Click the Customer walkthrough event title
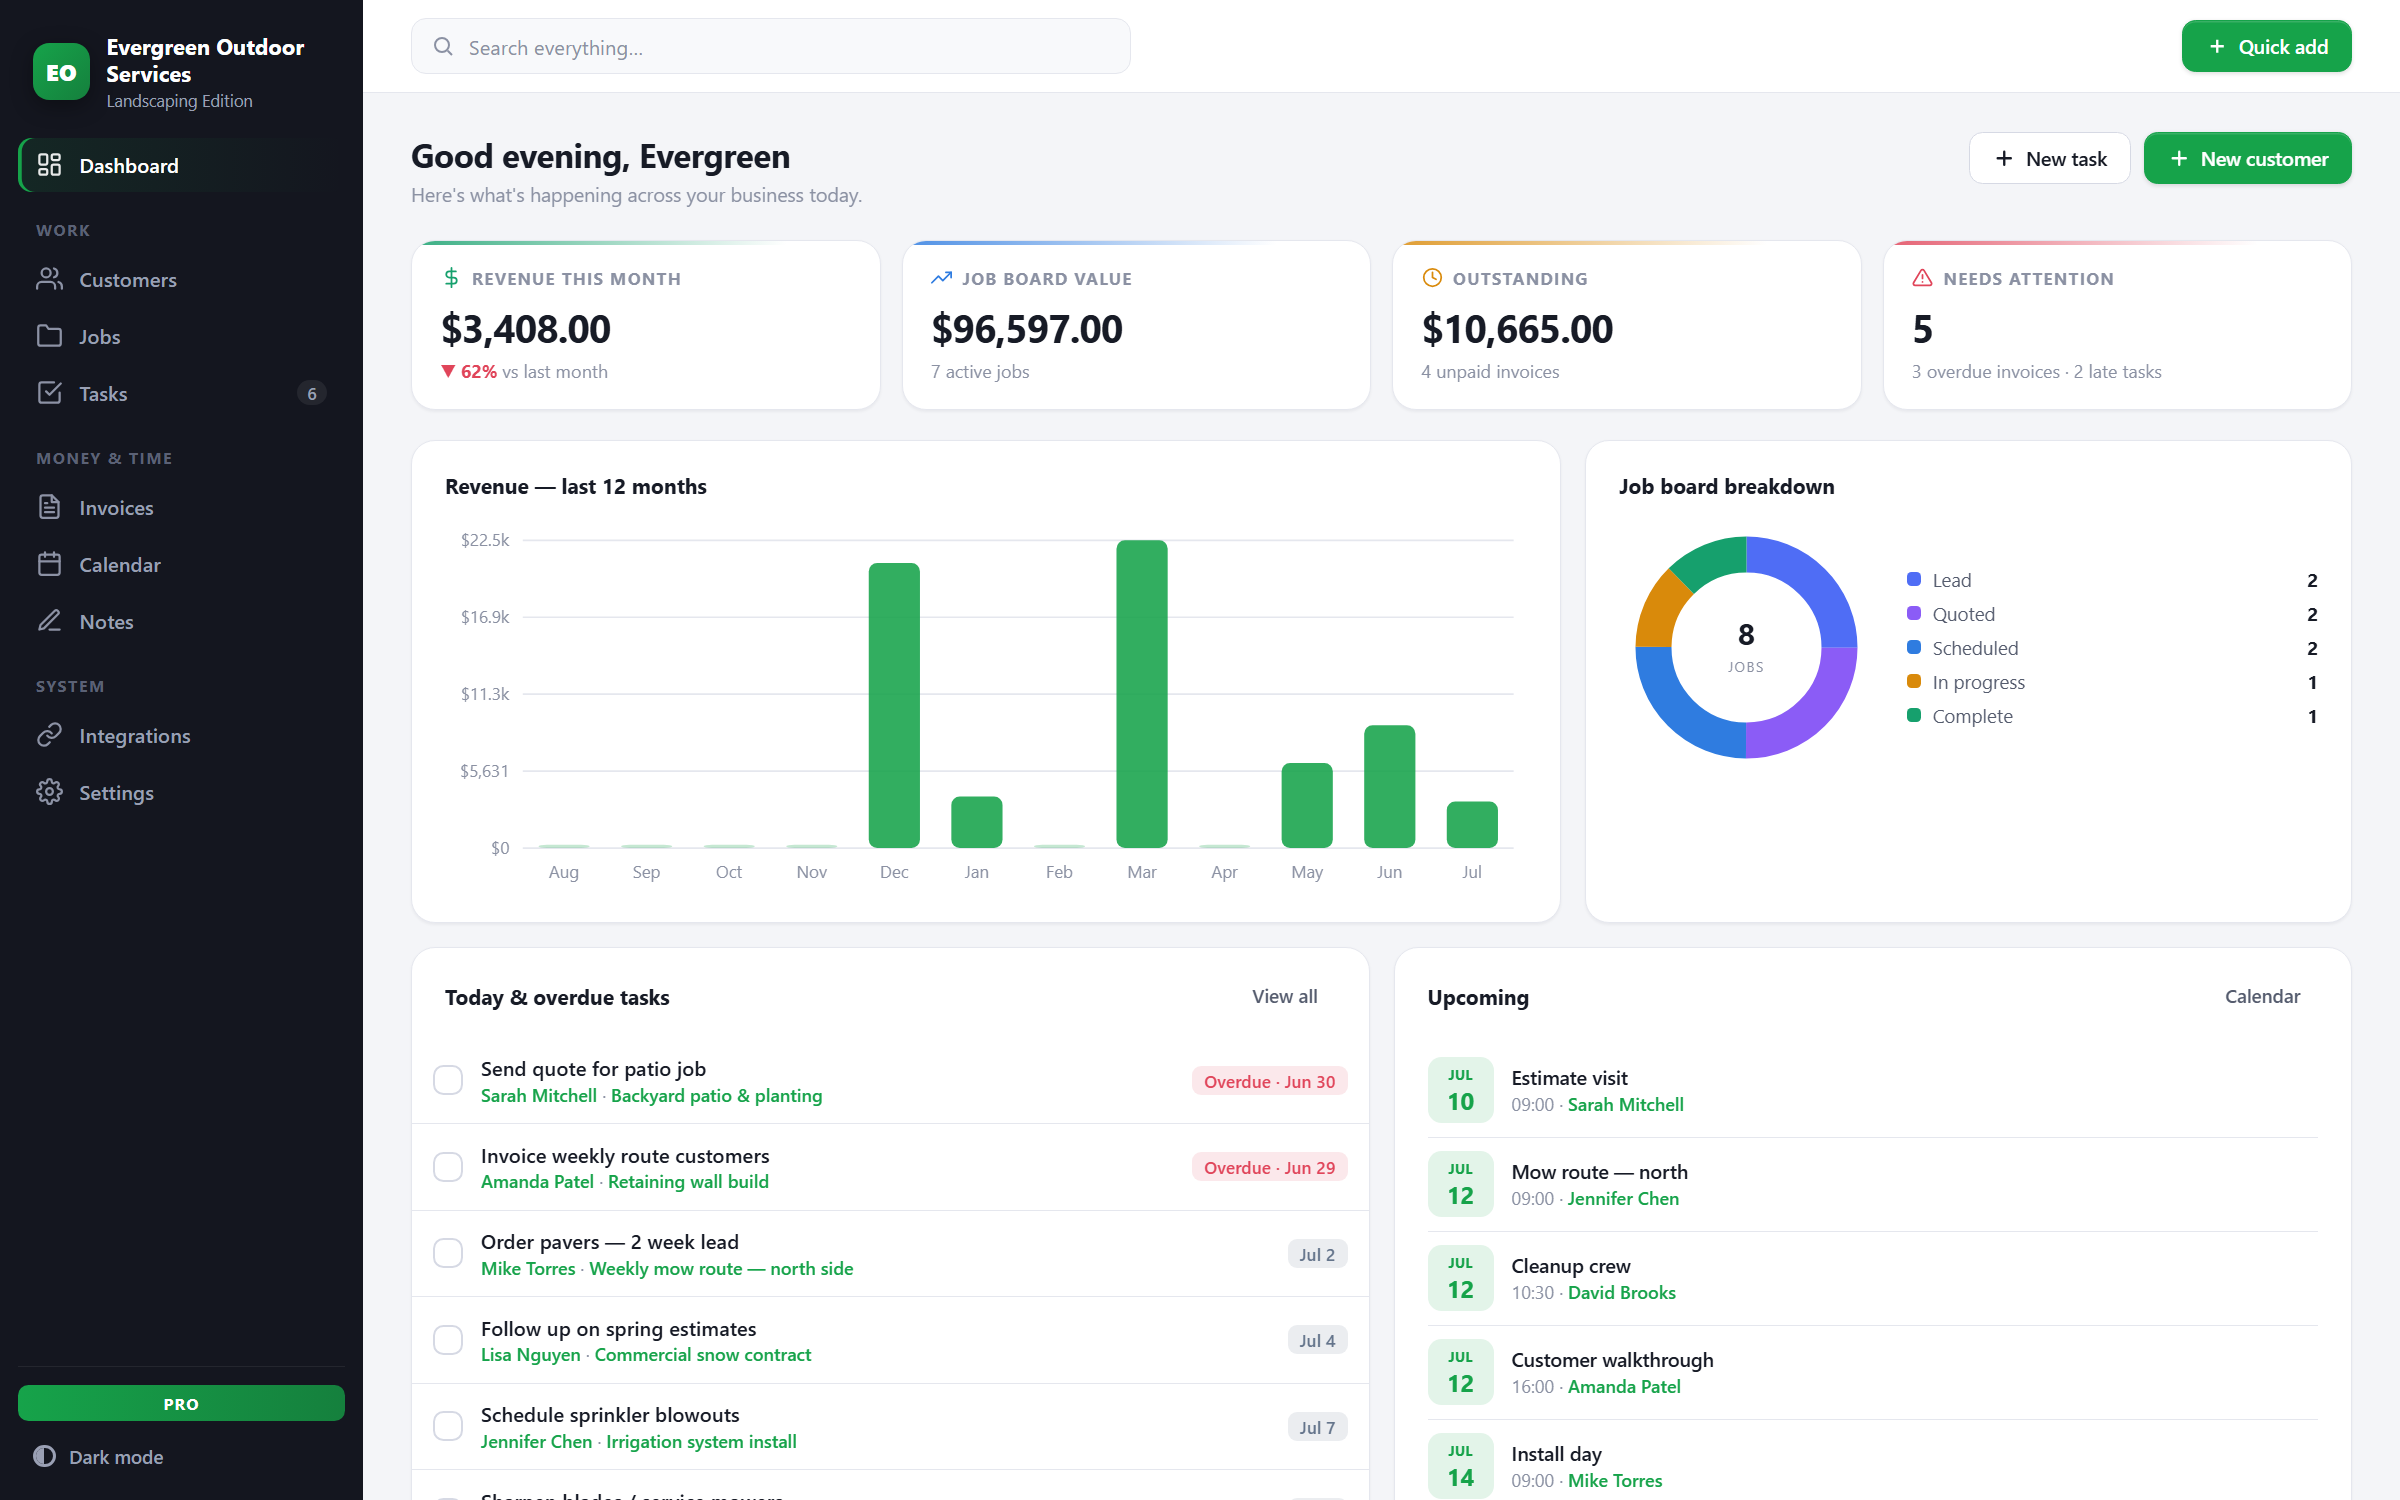2400x1500 pixels. coord(1612,1359)
